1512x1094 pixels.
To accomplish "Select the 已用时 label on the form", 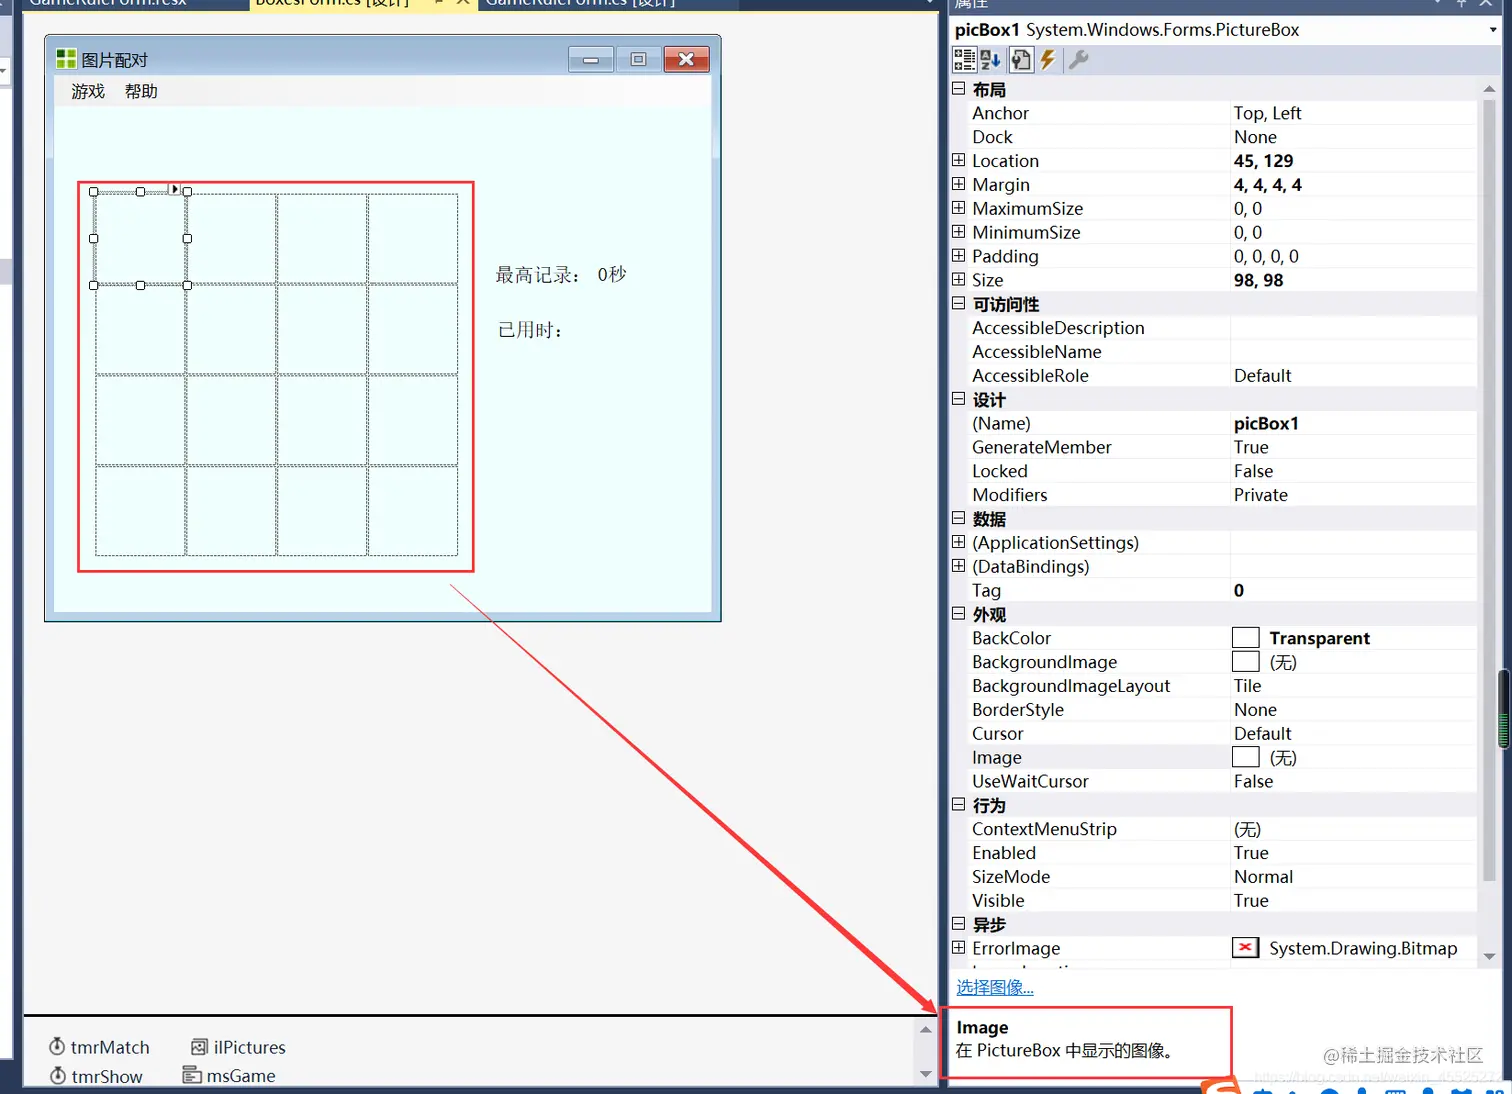I will (530, 330).
